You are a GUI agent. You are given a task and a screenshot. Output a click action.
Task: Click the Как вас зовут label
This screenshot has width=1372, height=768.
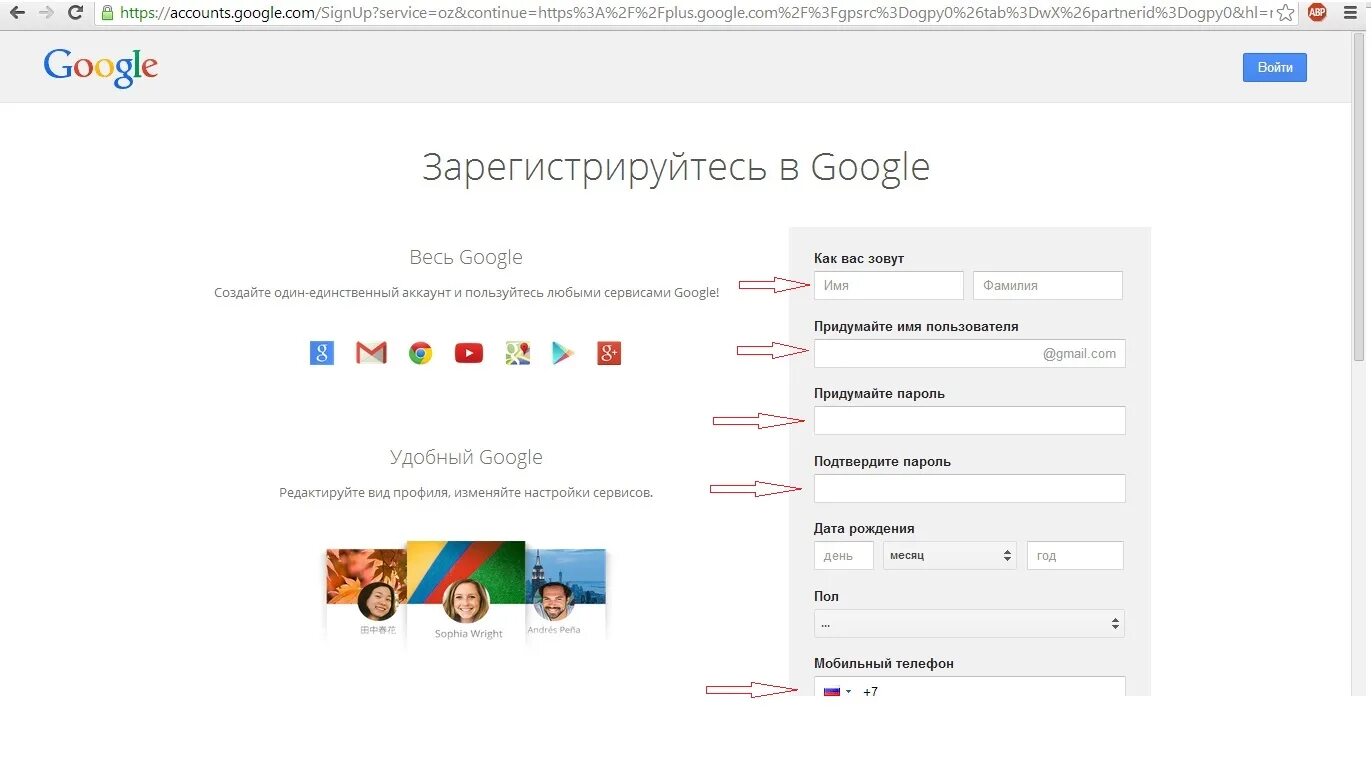859,258
